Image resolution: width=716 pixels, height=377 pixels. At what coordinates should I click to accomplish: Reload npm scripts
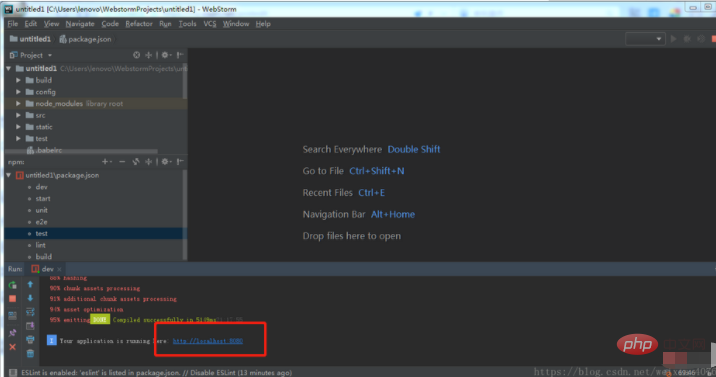click(136, 162)
